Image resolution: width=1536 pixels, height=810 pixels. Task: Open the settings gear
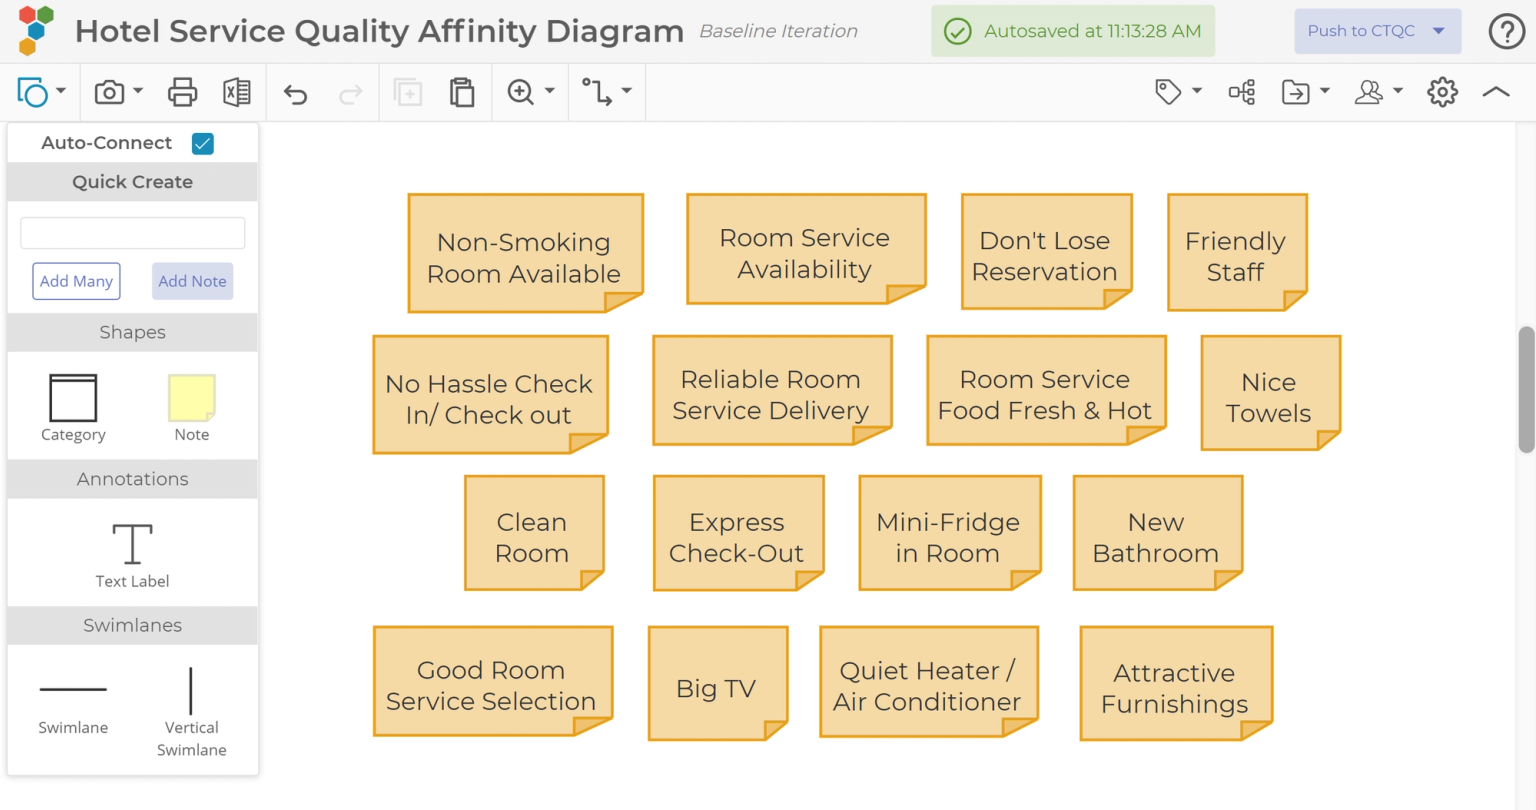tap(1442, 91)
